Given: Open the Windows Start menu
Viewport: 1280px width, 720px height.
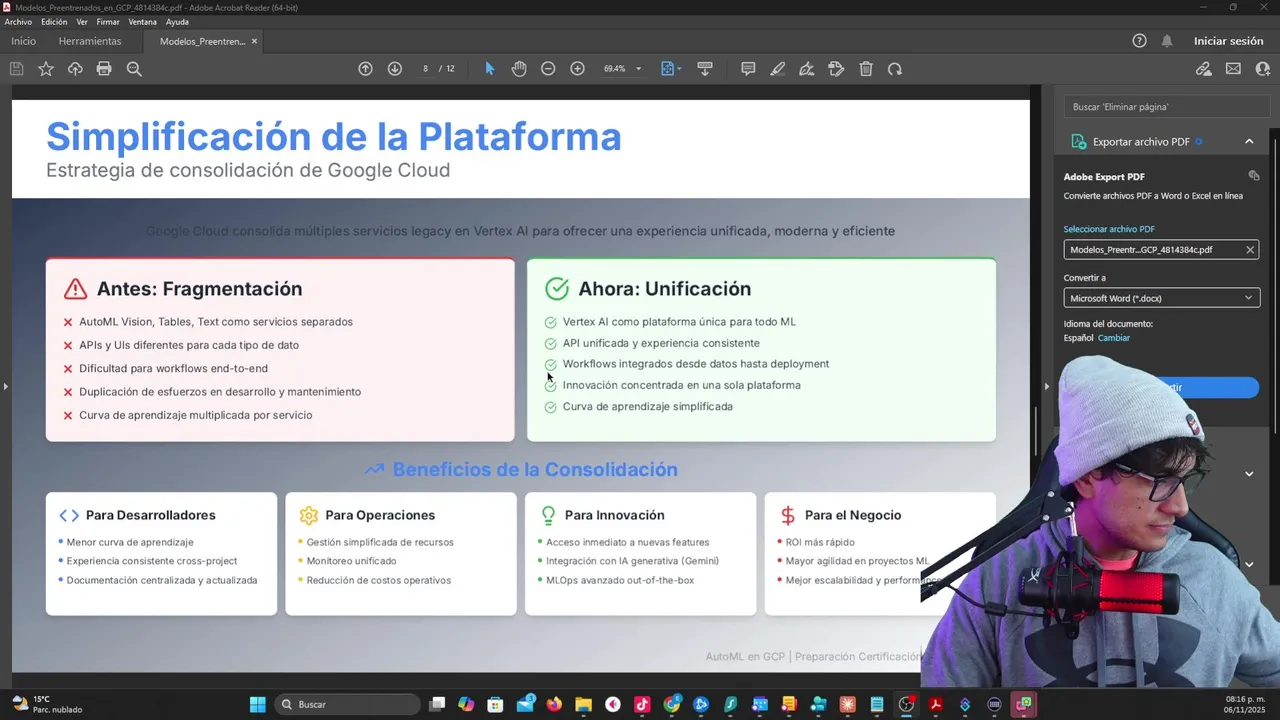Looking at the screenshot, I should pyautogui.click(x=257, y=704).
